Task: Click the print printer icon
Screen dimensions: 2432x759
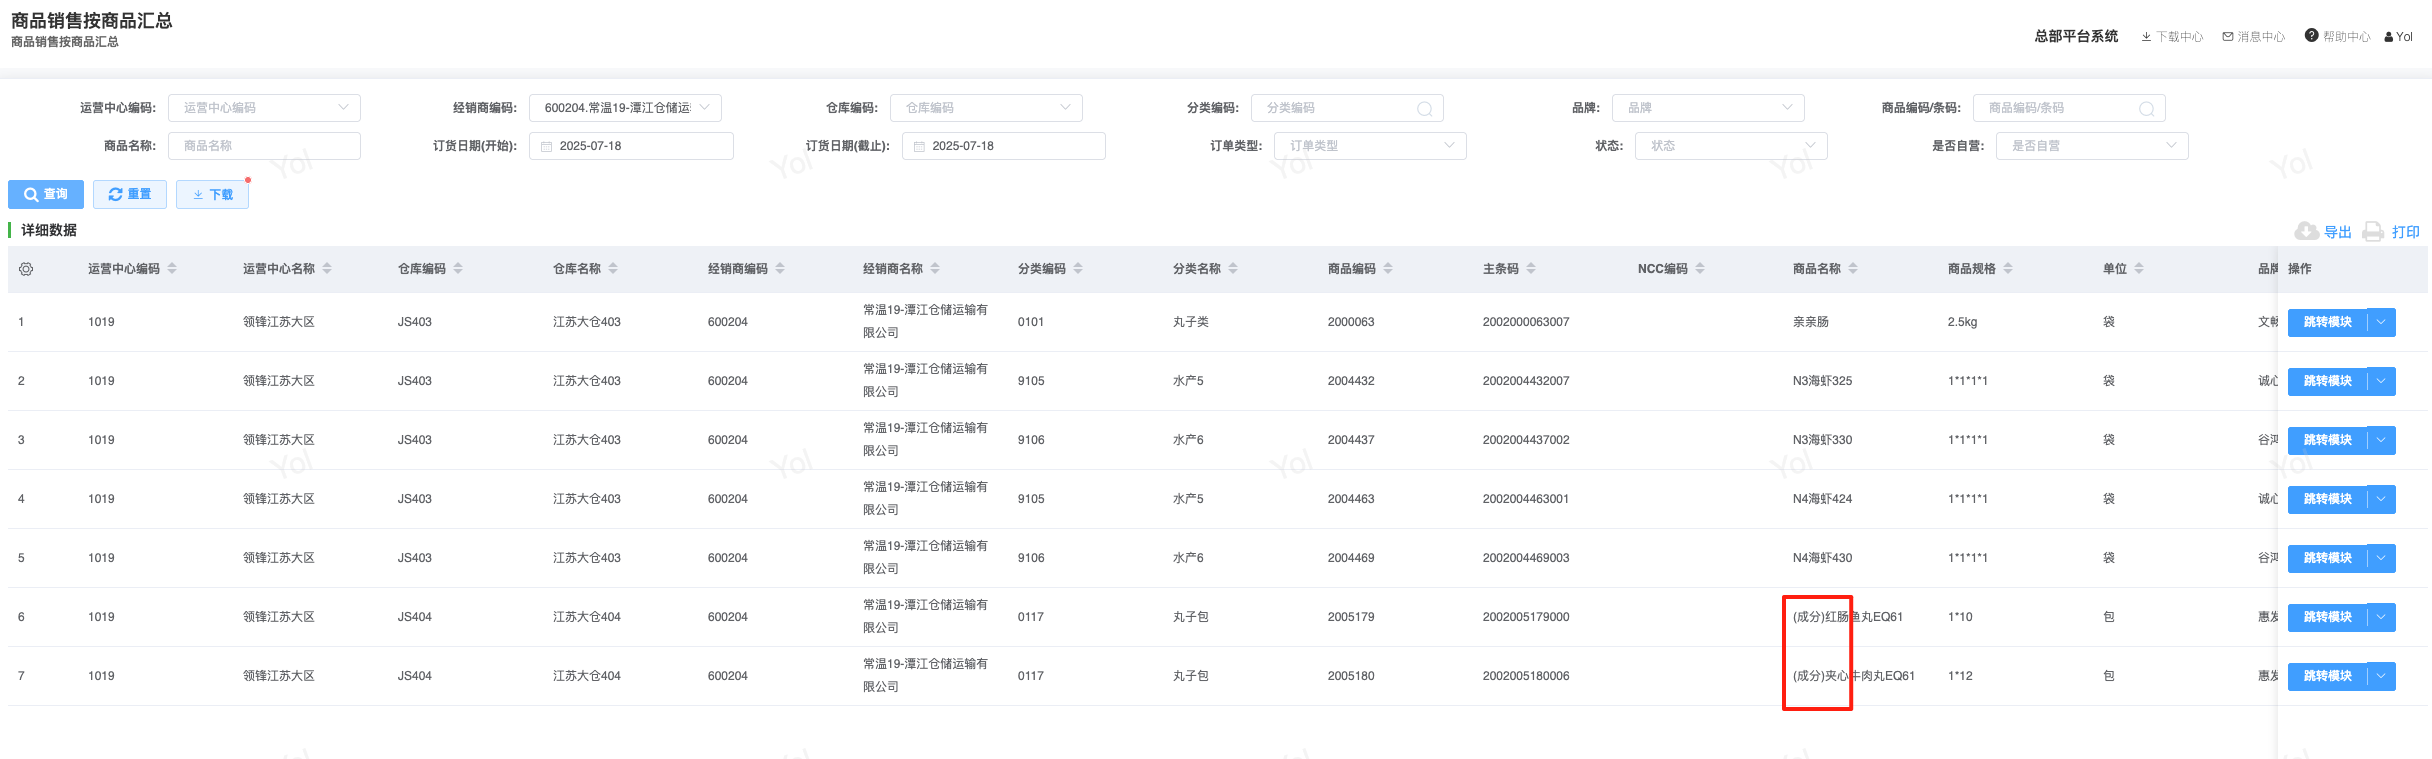Action: 2373,232
